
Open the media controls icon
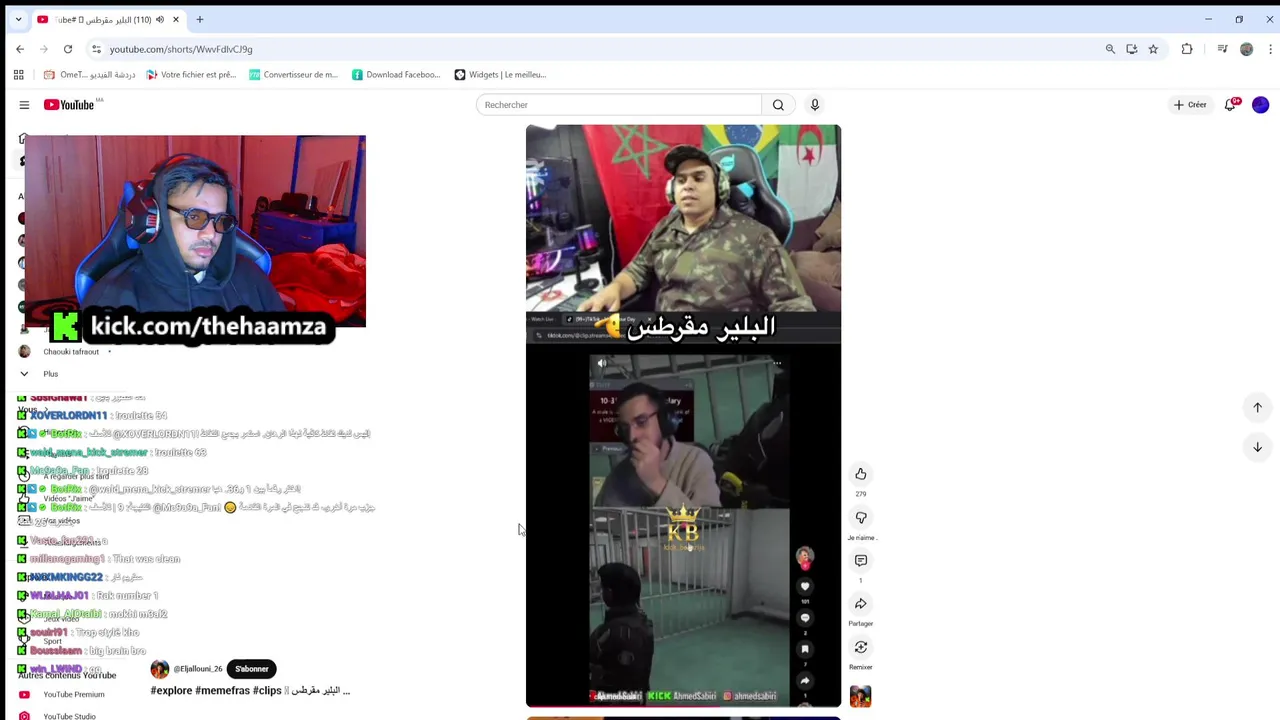pyautogui.click(x=1222, y=49)
